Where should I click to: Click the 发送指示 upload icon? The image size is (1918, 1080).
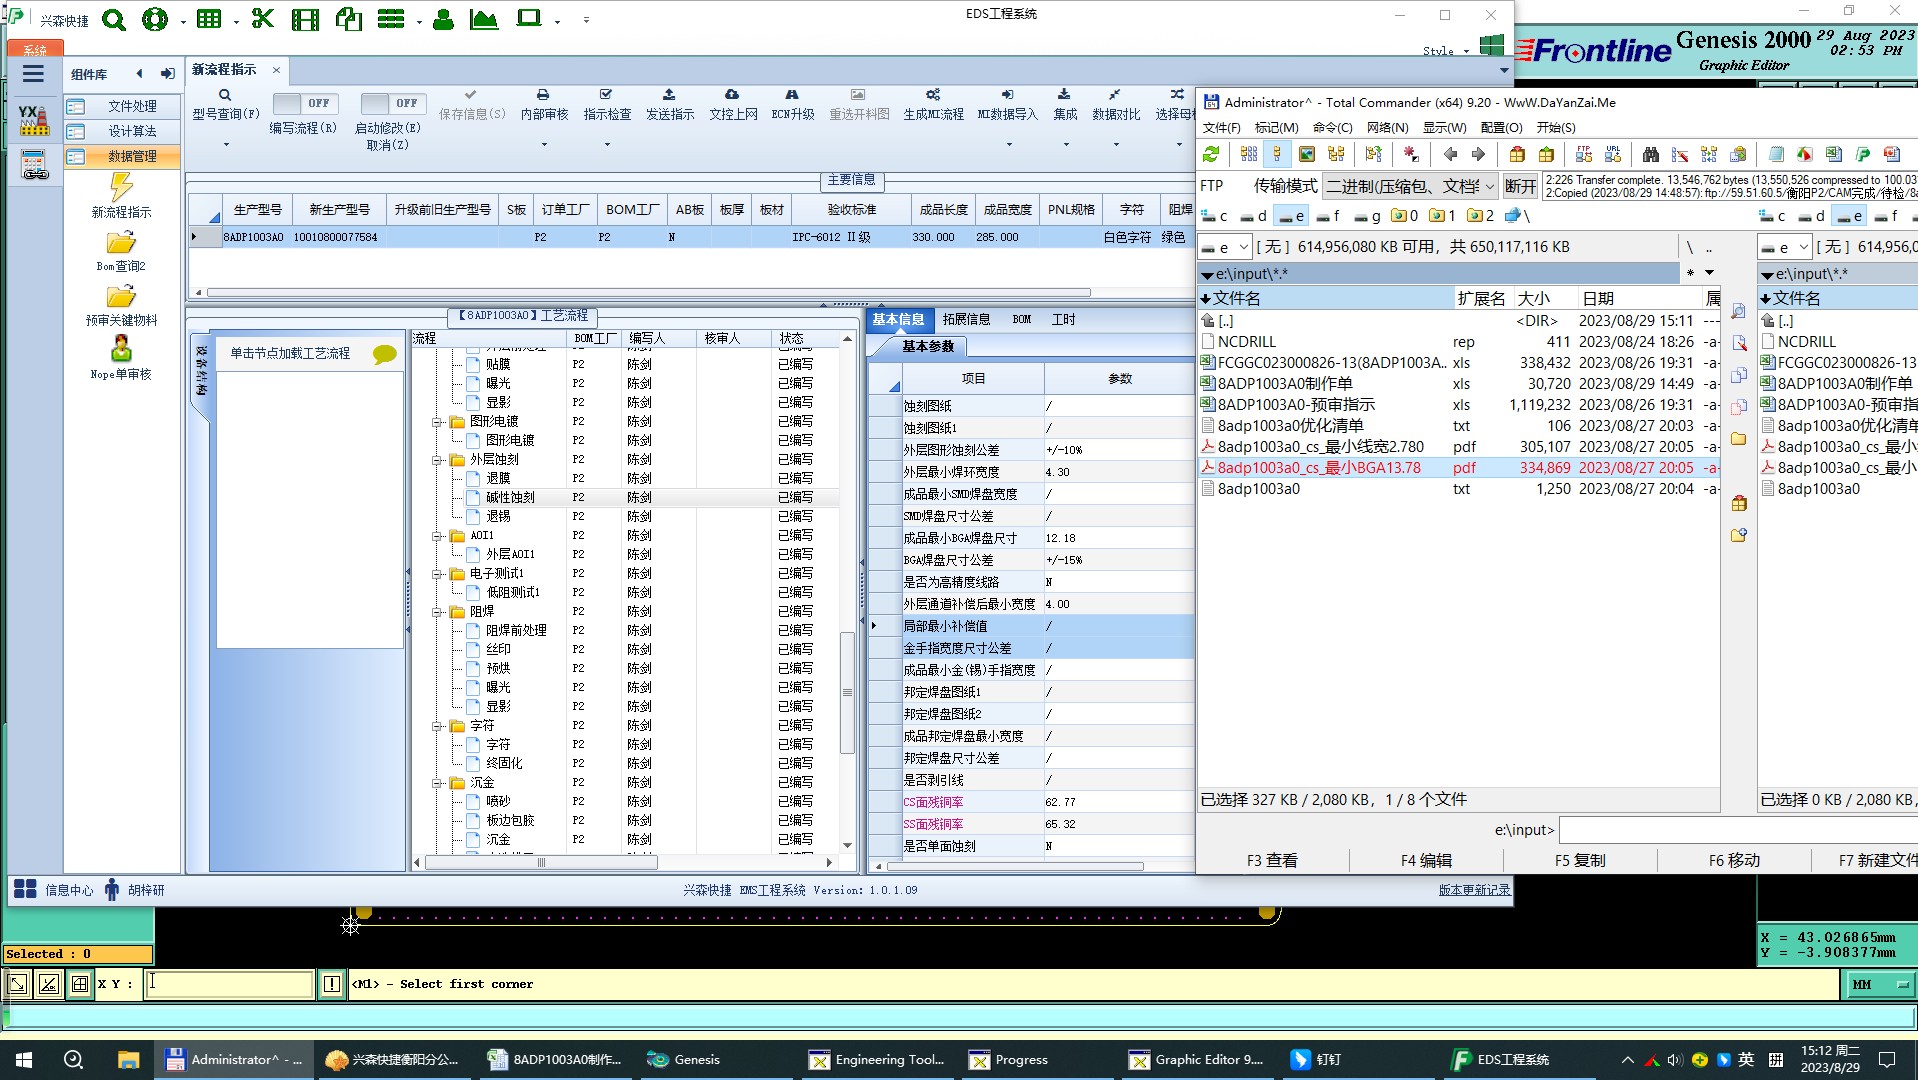tap(669, 94)
